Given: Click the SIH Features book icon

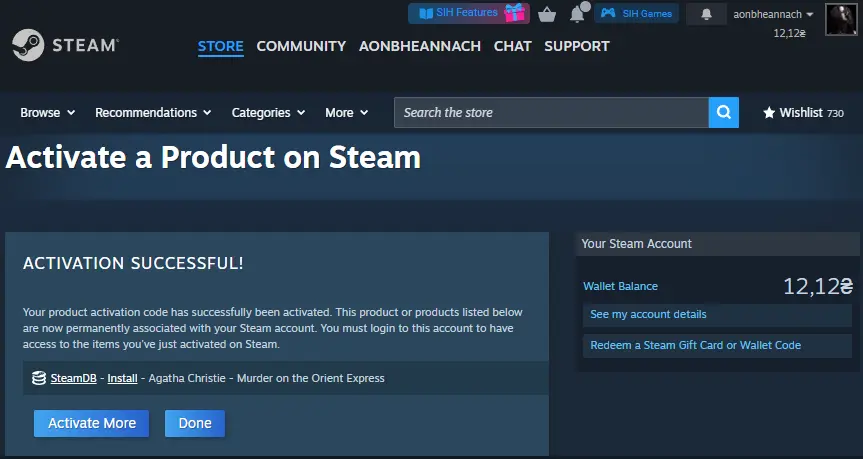Looking at the screenshot, I should [x=426, y=13].
